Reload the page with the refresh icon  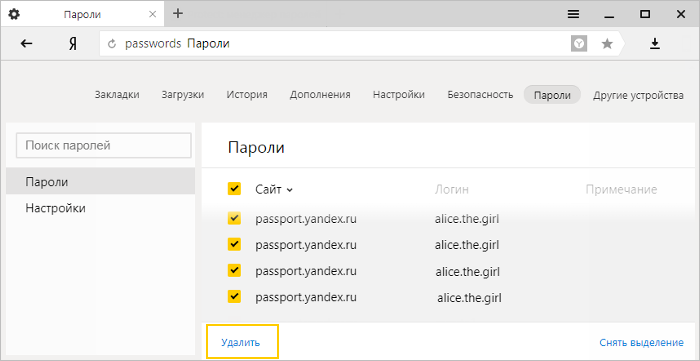[112, 44]
